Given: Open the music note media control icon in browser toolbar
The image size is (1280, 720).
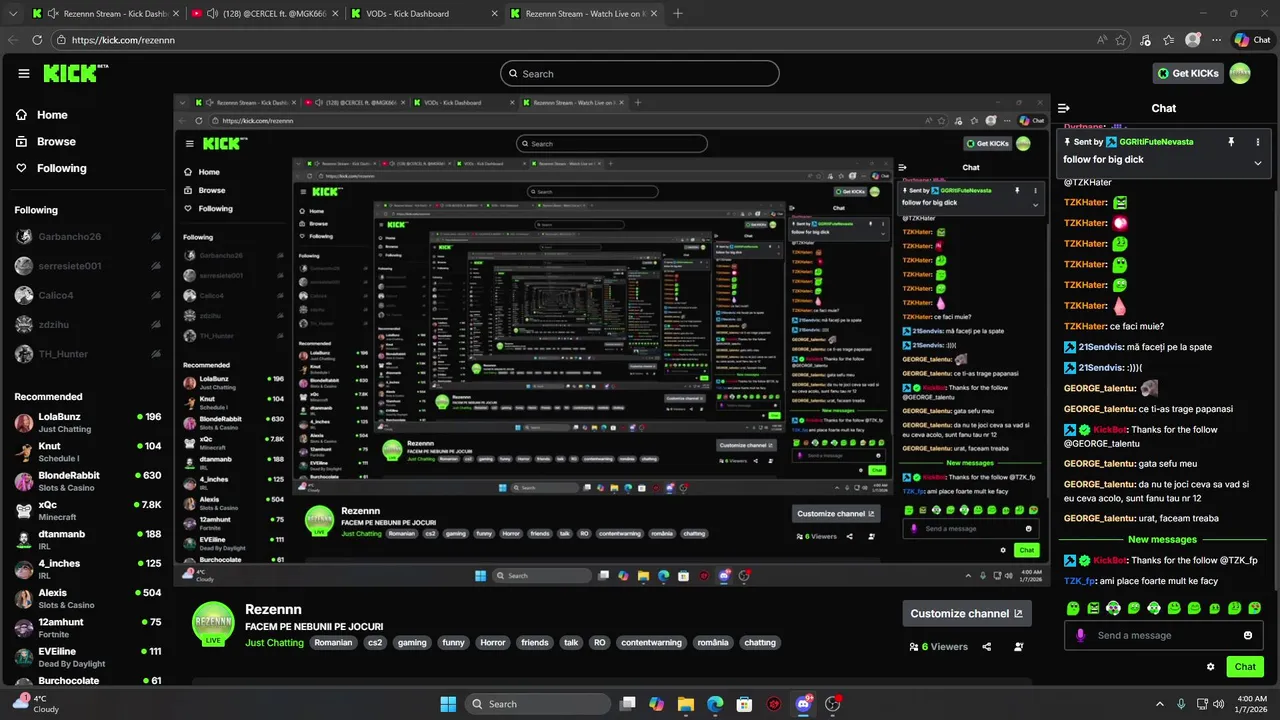Looking at the screenshot, I should [1146, 40].
